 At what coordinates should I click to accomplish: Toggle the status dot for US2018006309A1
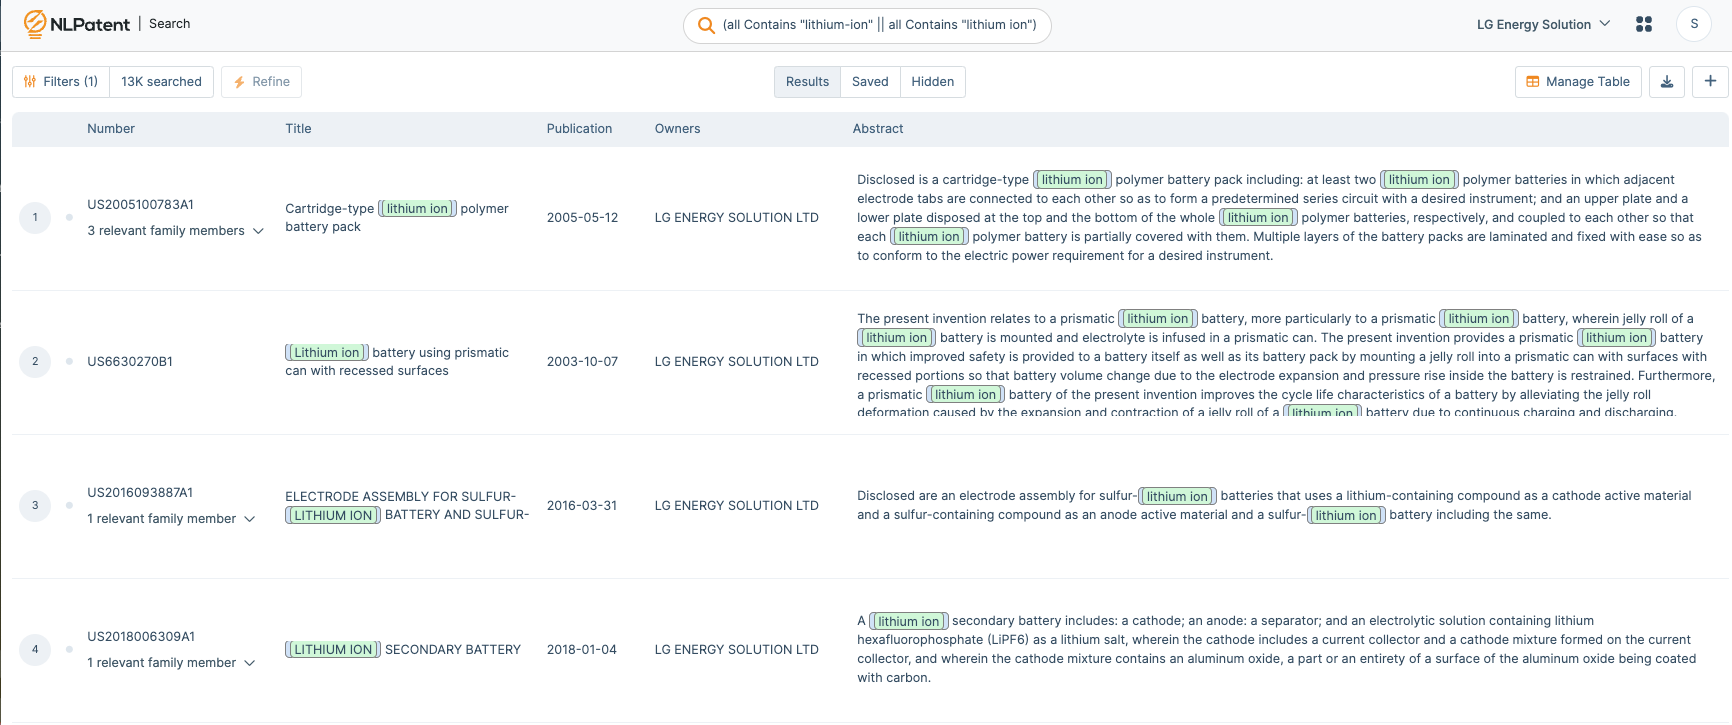tap(69, 649)
